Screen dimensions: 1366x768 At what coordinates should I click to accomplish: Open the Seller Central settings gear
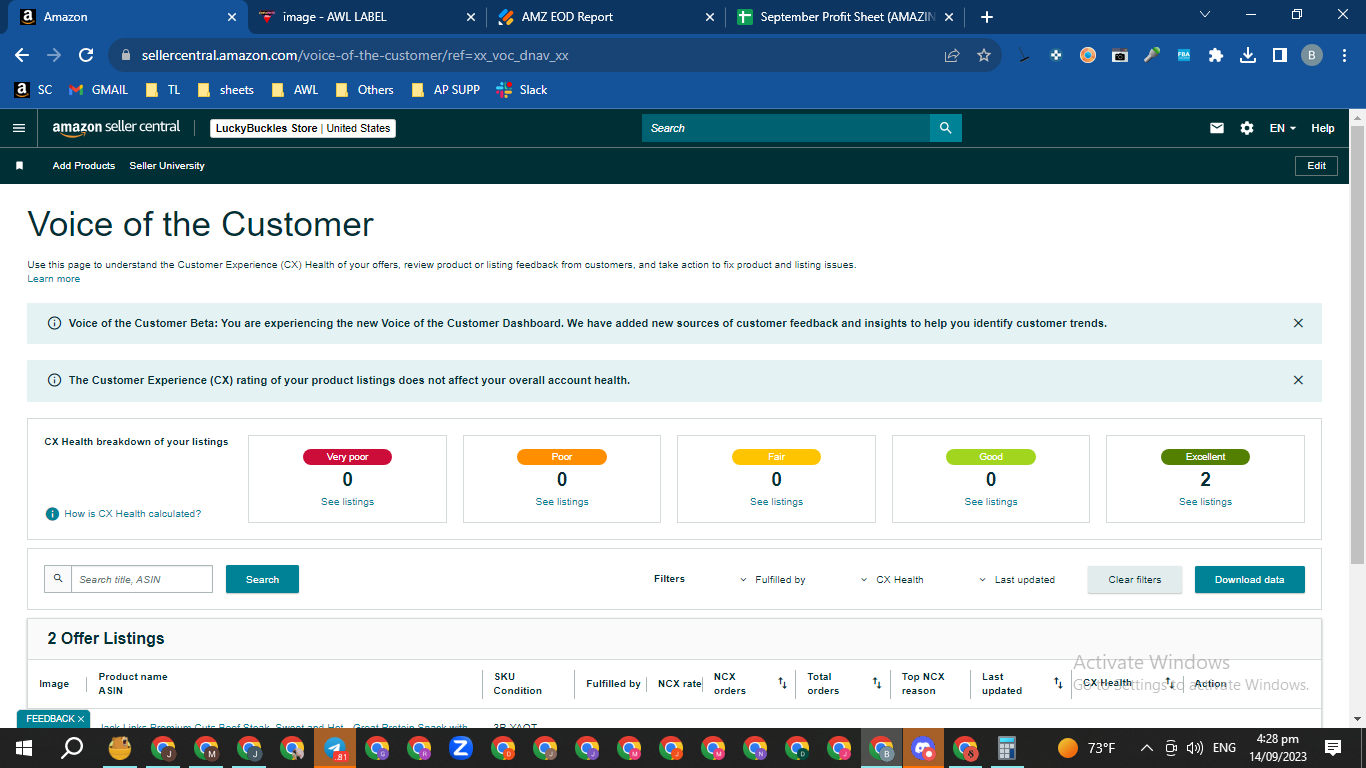click(1246, 128)
